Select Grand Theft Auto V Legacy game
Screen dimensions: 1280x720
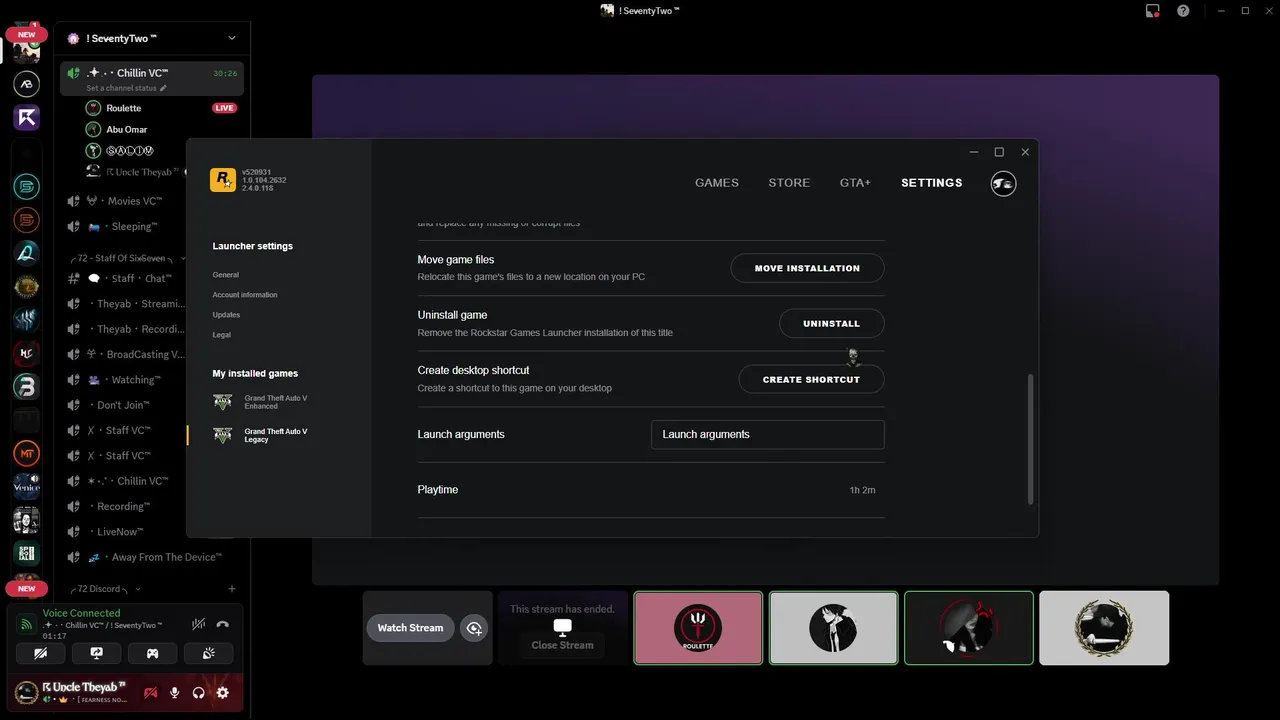pos(261,436)
